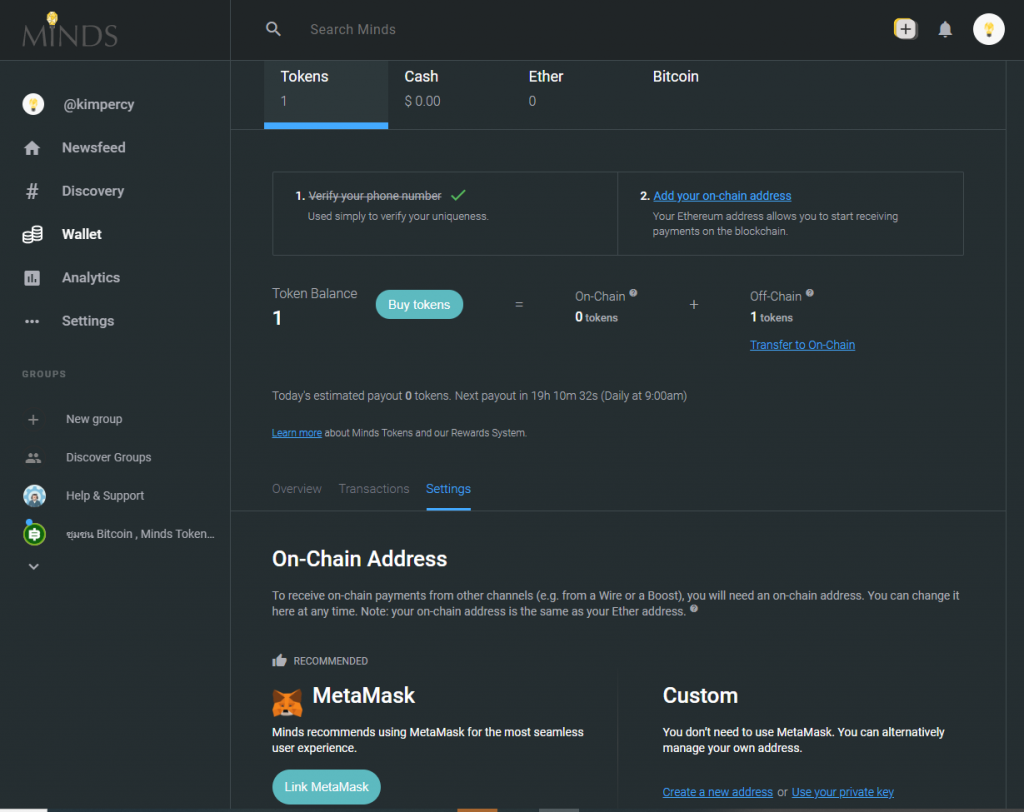Open the sidebar Settings text label
The width and height of the screenshot is (1024, 812).
(x=88, y=321)
